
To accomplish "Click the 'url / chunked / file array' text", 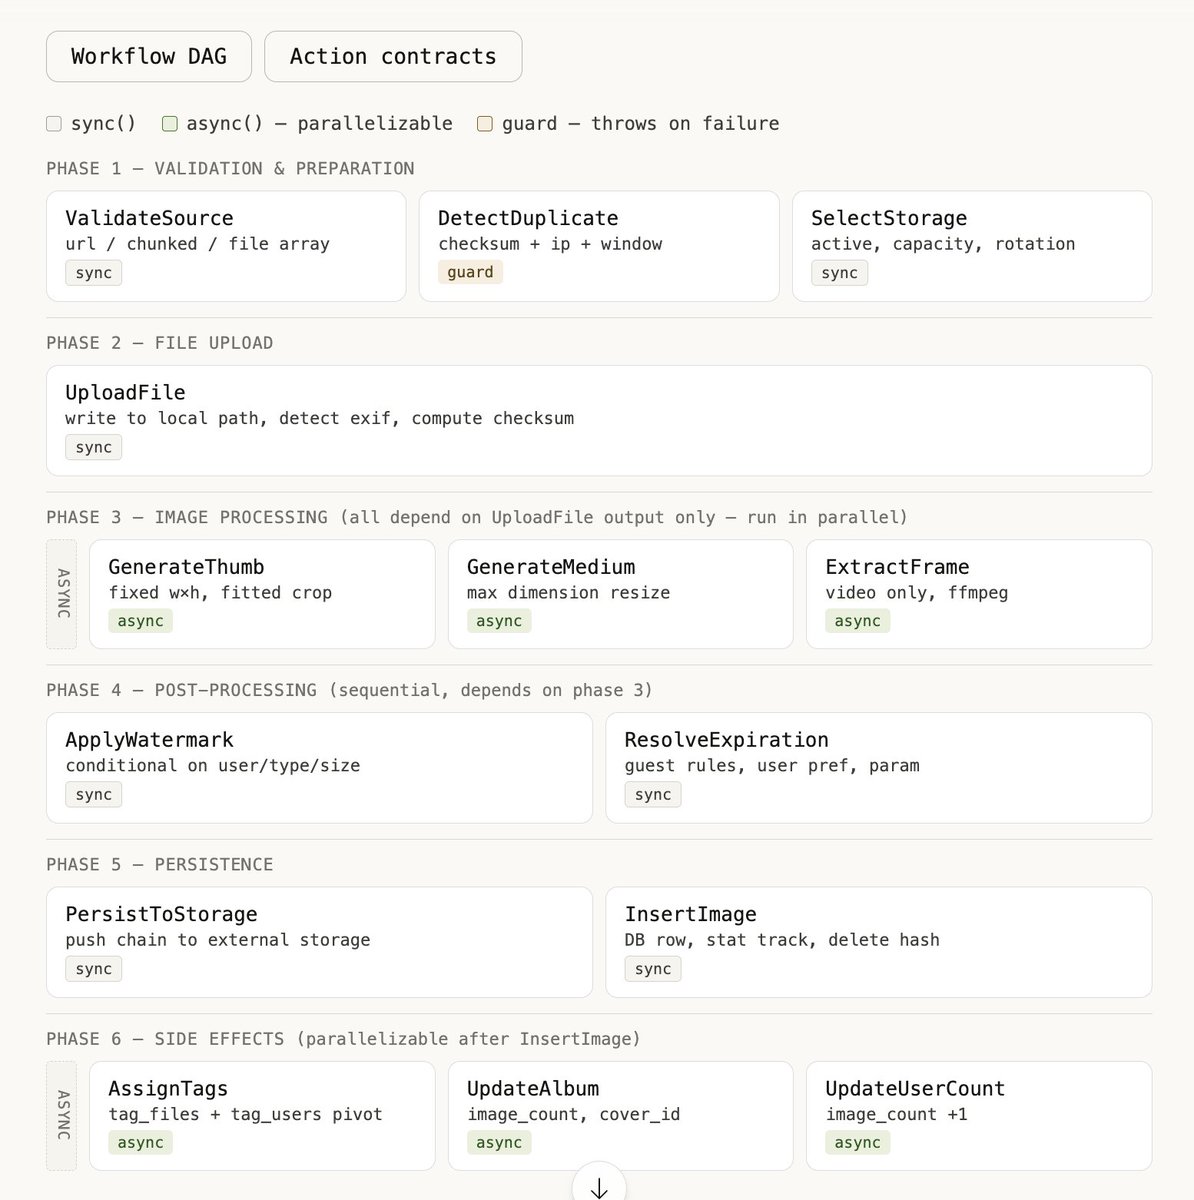I will point(198,244).
